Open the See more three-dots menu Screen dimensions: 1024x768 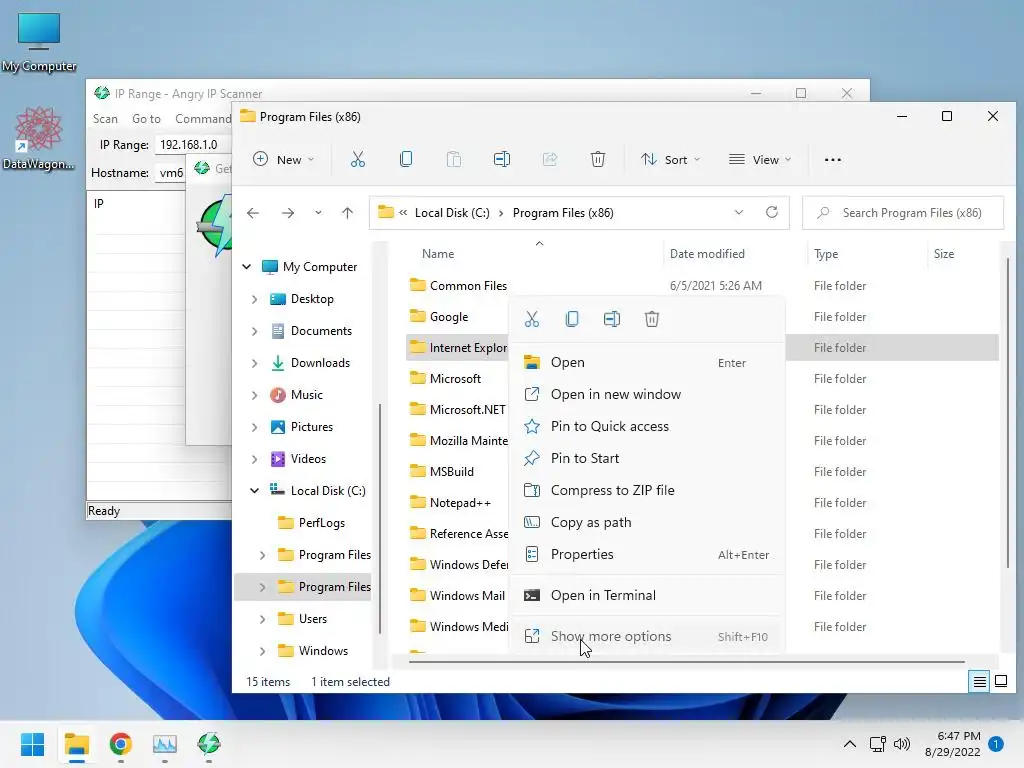[833, 159]
